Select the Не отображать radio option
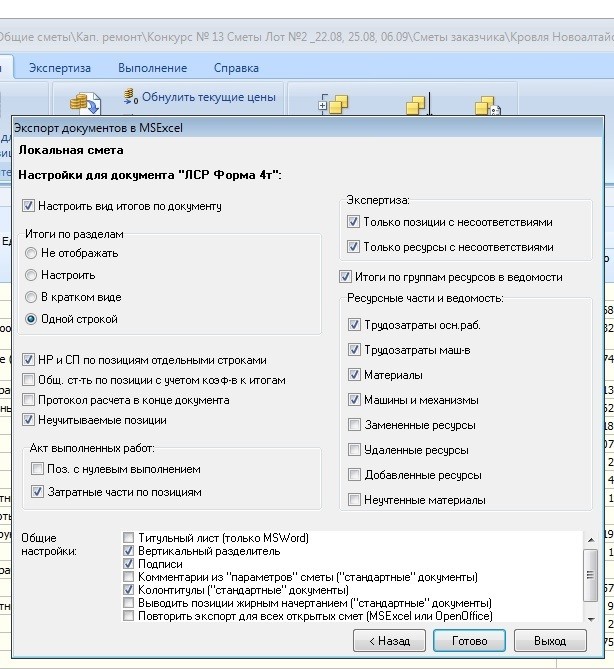Viewport: 614px width, 669px height. coord(31,253)
